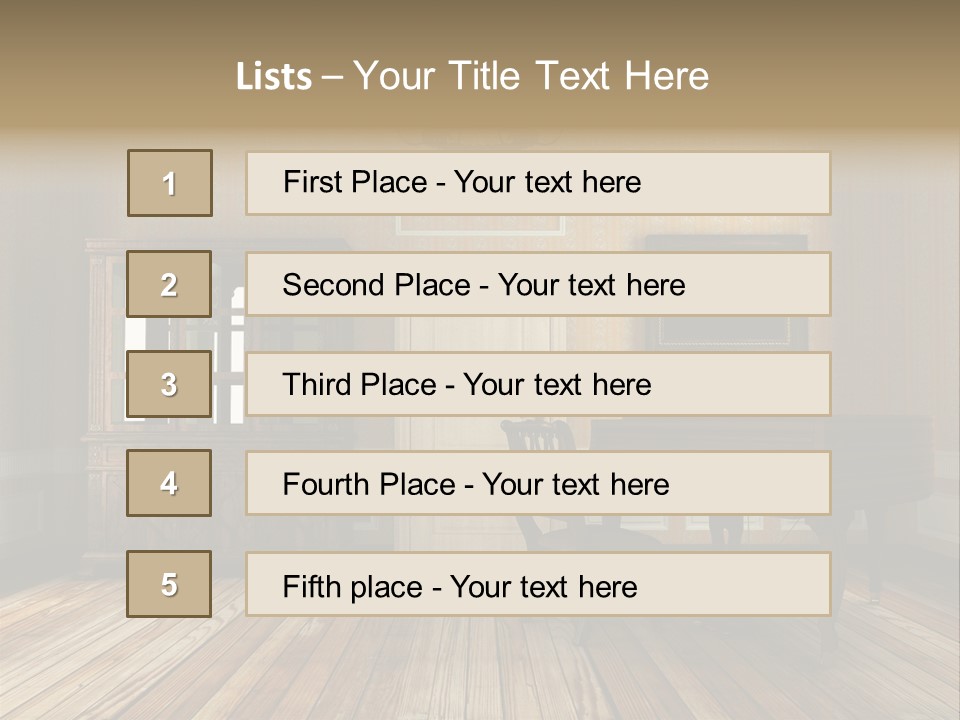The height and width of the screenshot is (720, 960).
Task: Click the Second Place text bar
Action: [x=538, y=284]
